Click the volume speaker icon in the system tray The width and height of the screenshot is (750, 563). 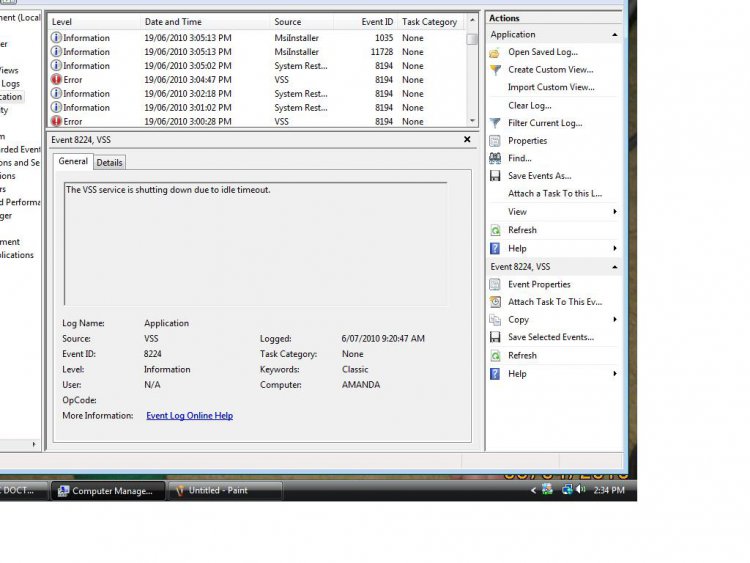tap(581, 489)
